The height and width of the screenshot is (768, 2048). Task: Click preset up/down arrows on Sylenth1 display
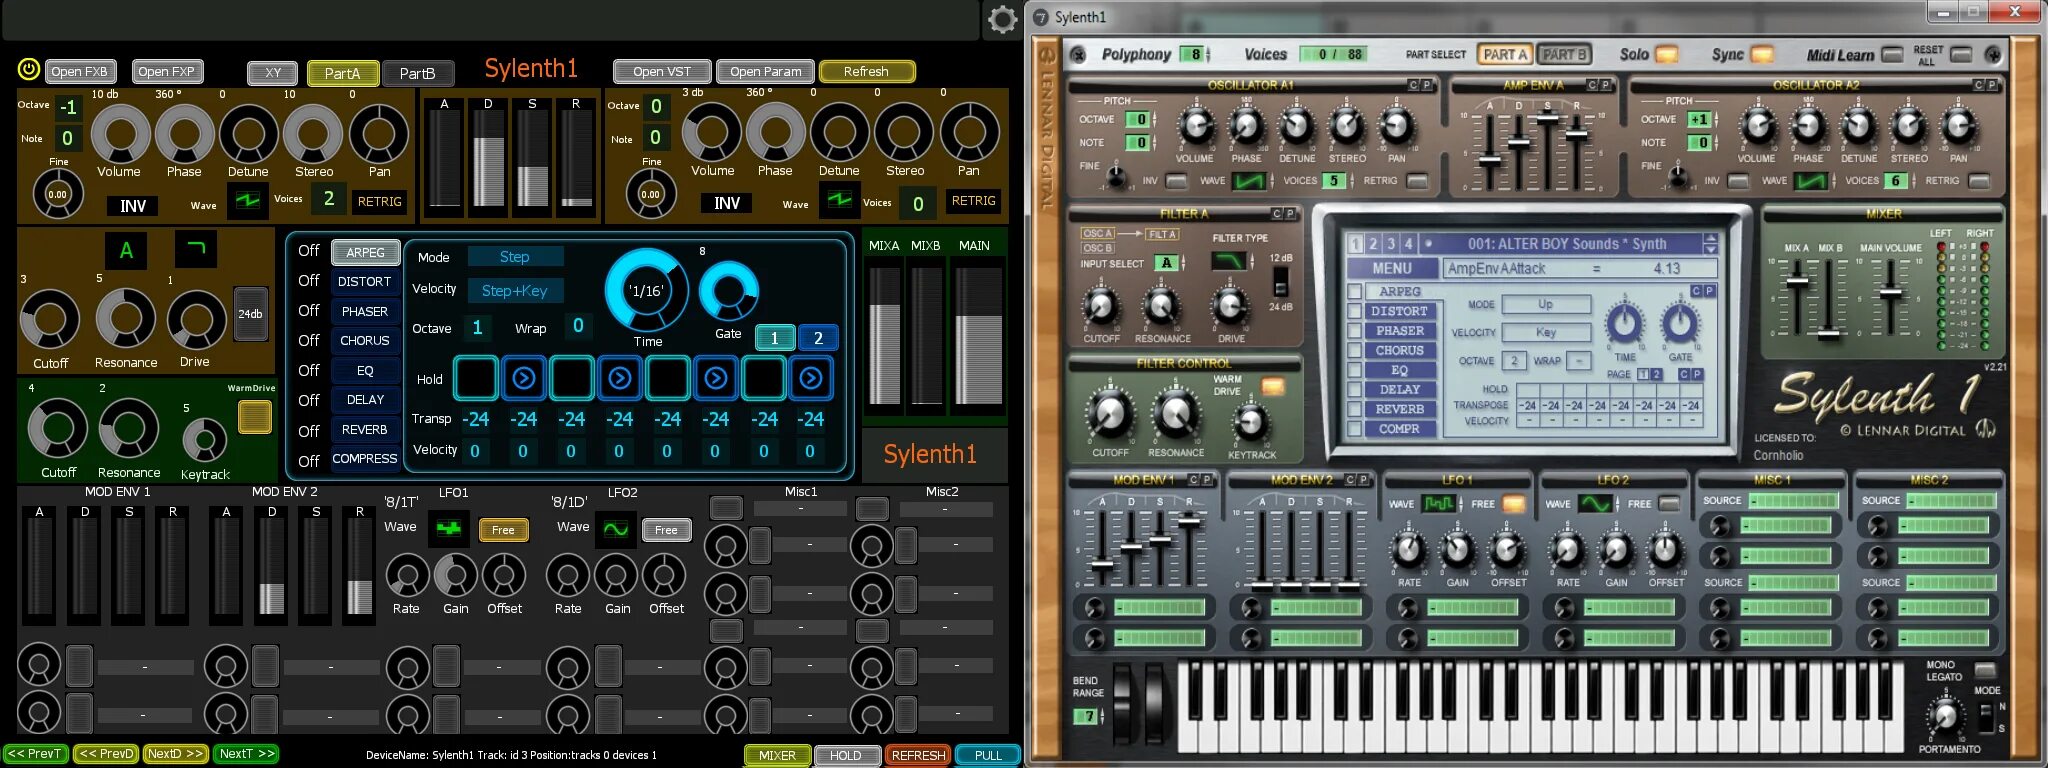(1711, 243)
